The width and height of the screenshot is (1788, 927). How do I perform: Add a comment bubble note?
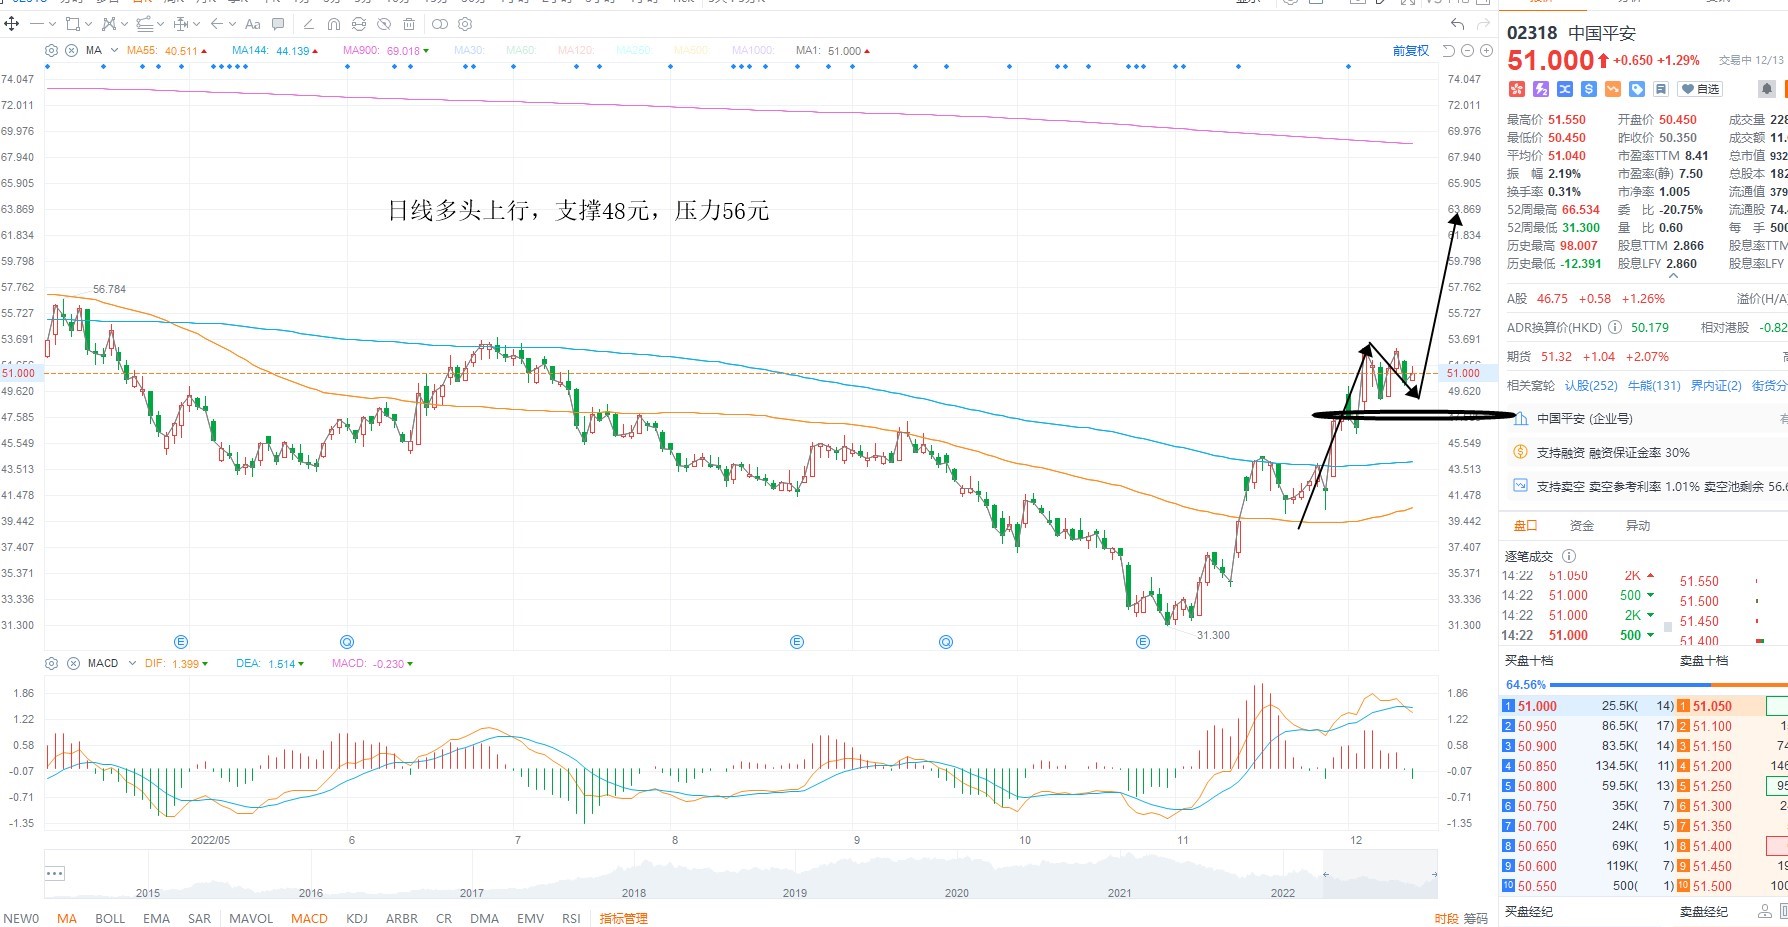point(278,23)
